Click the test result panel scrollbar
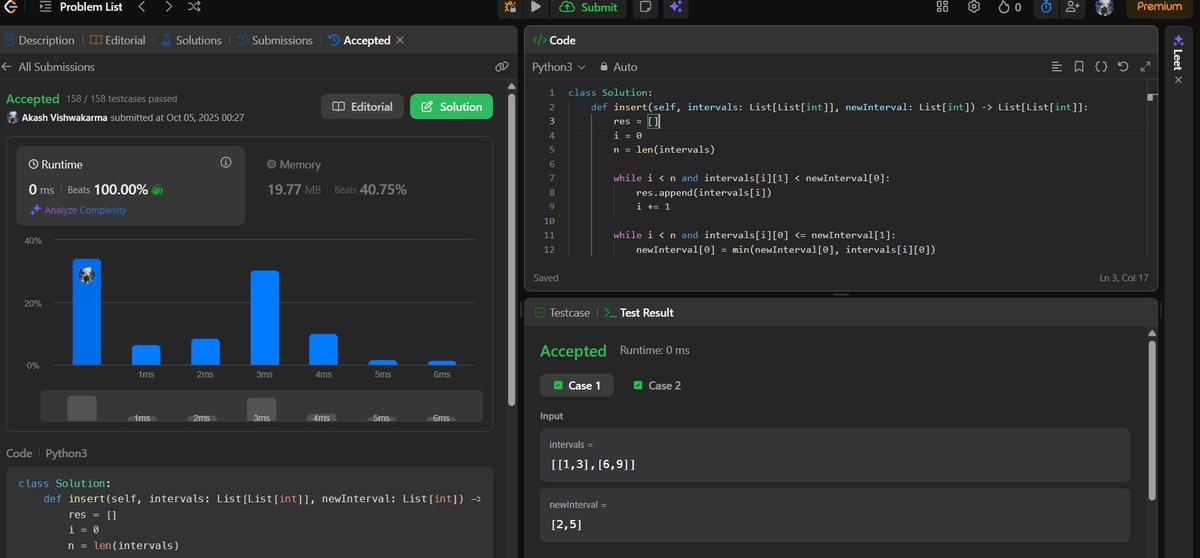Screen dimensions: 1200x558 (x=1151, y=420)
